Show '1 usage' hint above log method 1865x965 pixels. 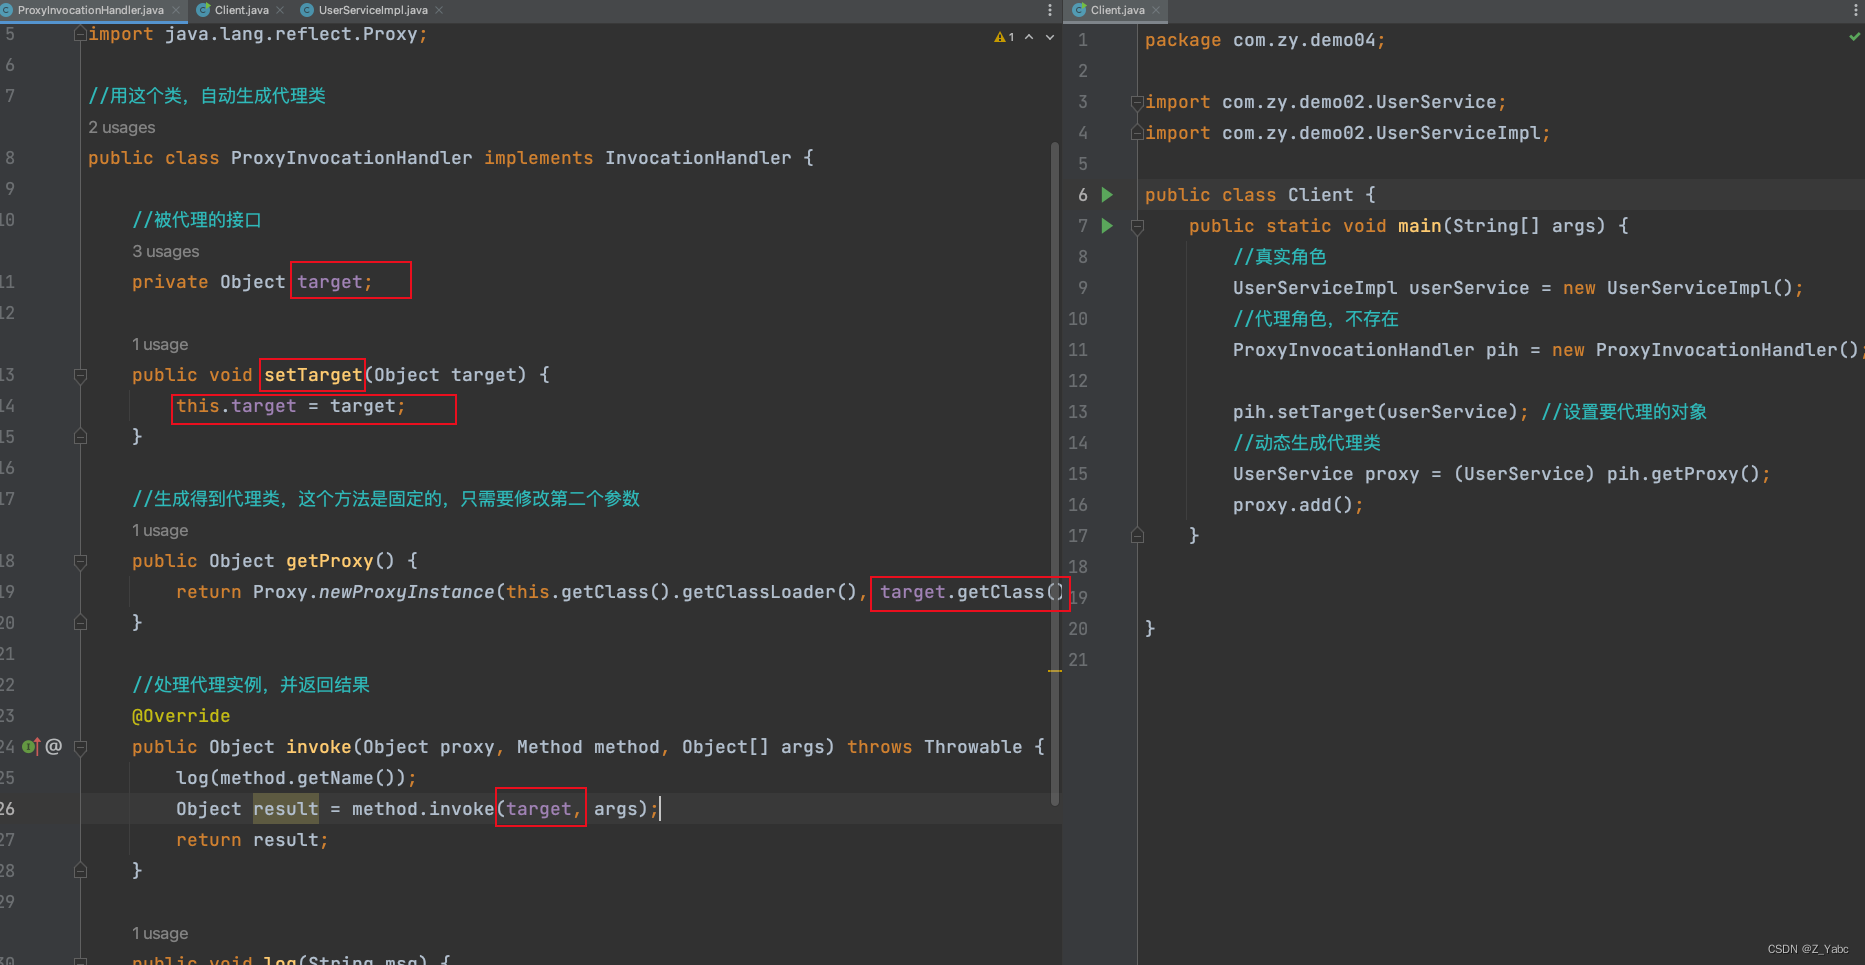coord(160,933)
